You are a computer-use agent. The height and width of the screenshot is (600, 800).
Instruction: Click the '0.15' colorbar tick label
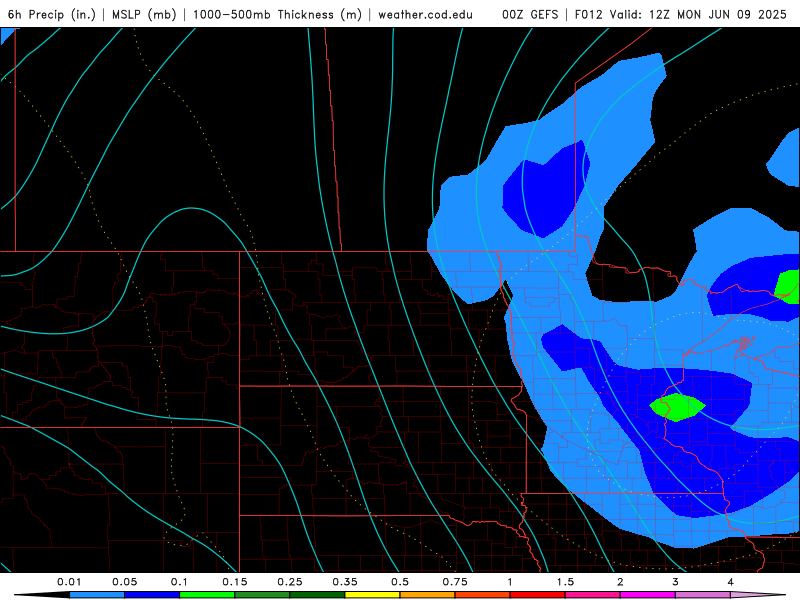(x=235, y=582)
